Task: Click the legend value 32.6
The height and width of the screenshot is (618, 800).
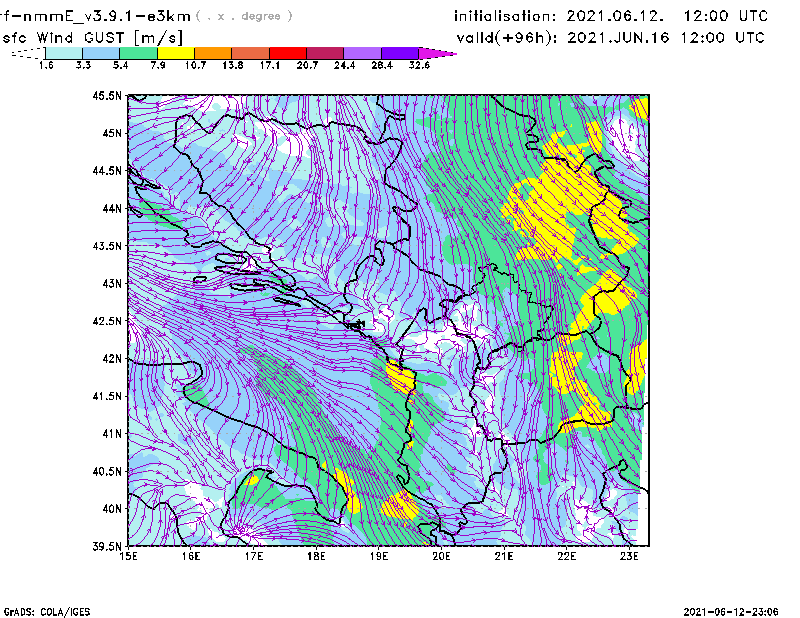Action: [x=419, y=65]
